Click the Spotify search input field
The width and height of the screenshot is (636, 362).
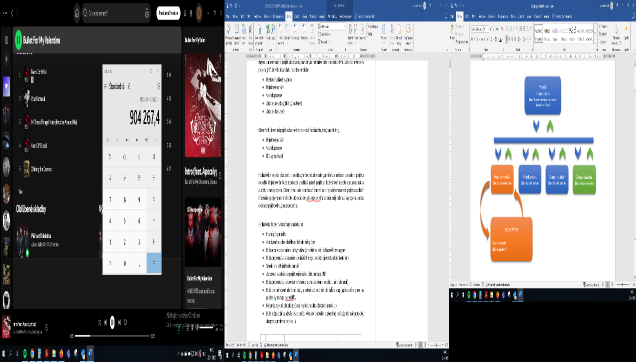(116, 13)
